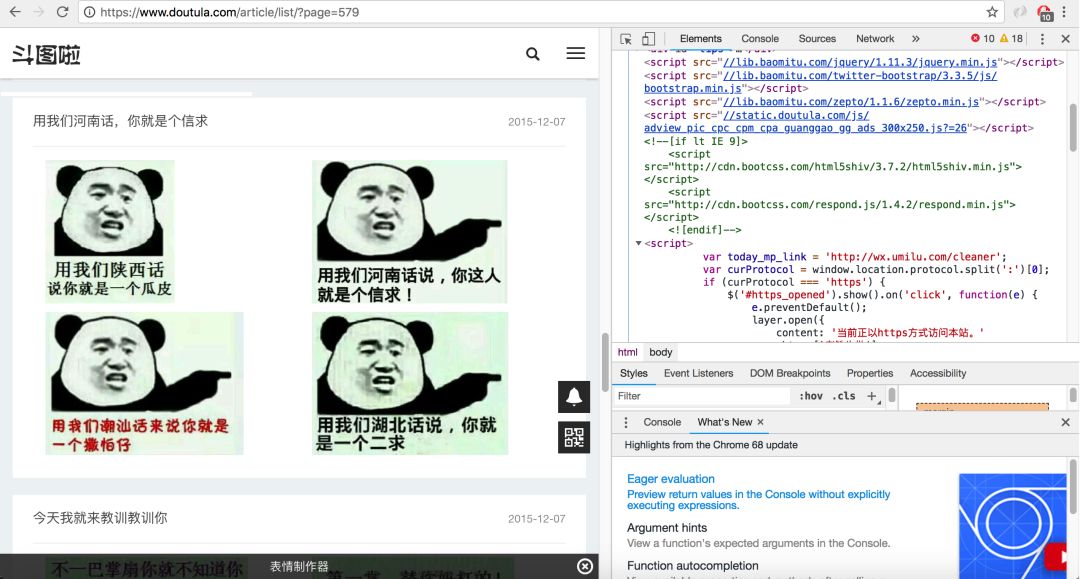Open the DevTools three-dot customize menu
Screen dimensions: 1080x579
(x=1042, y=39)
